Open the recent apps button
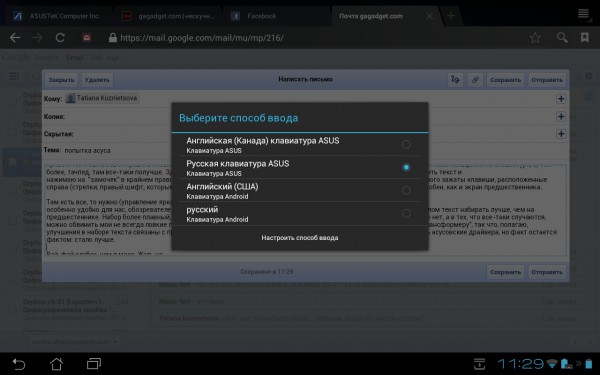Screen dimensions: 600x375 coord(94,364)
